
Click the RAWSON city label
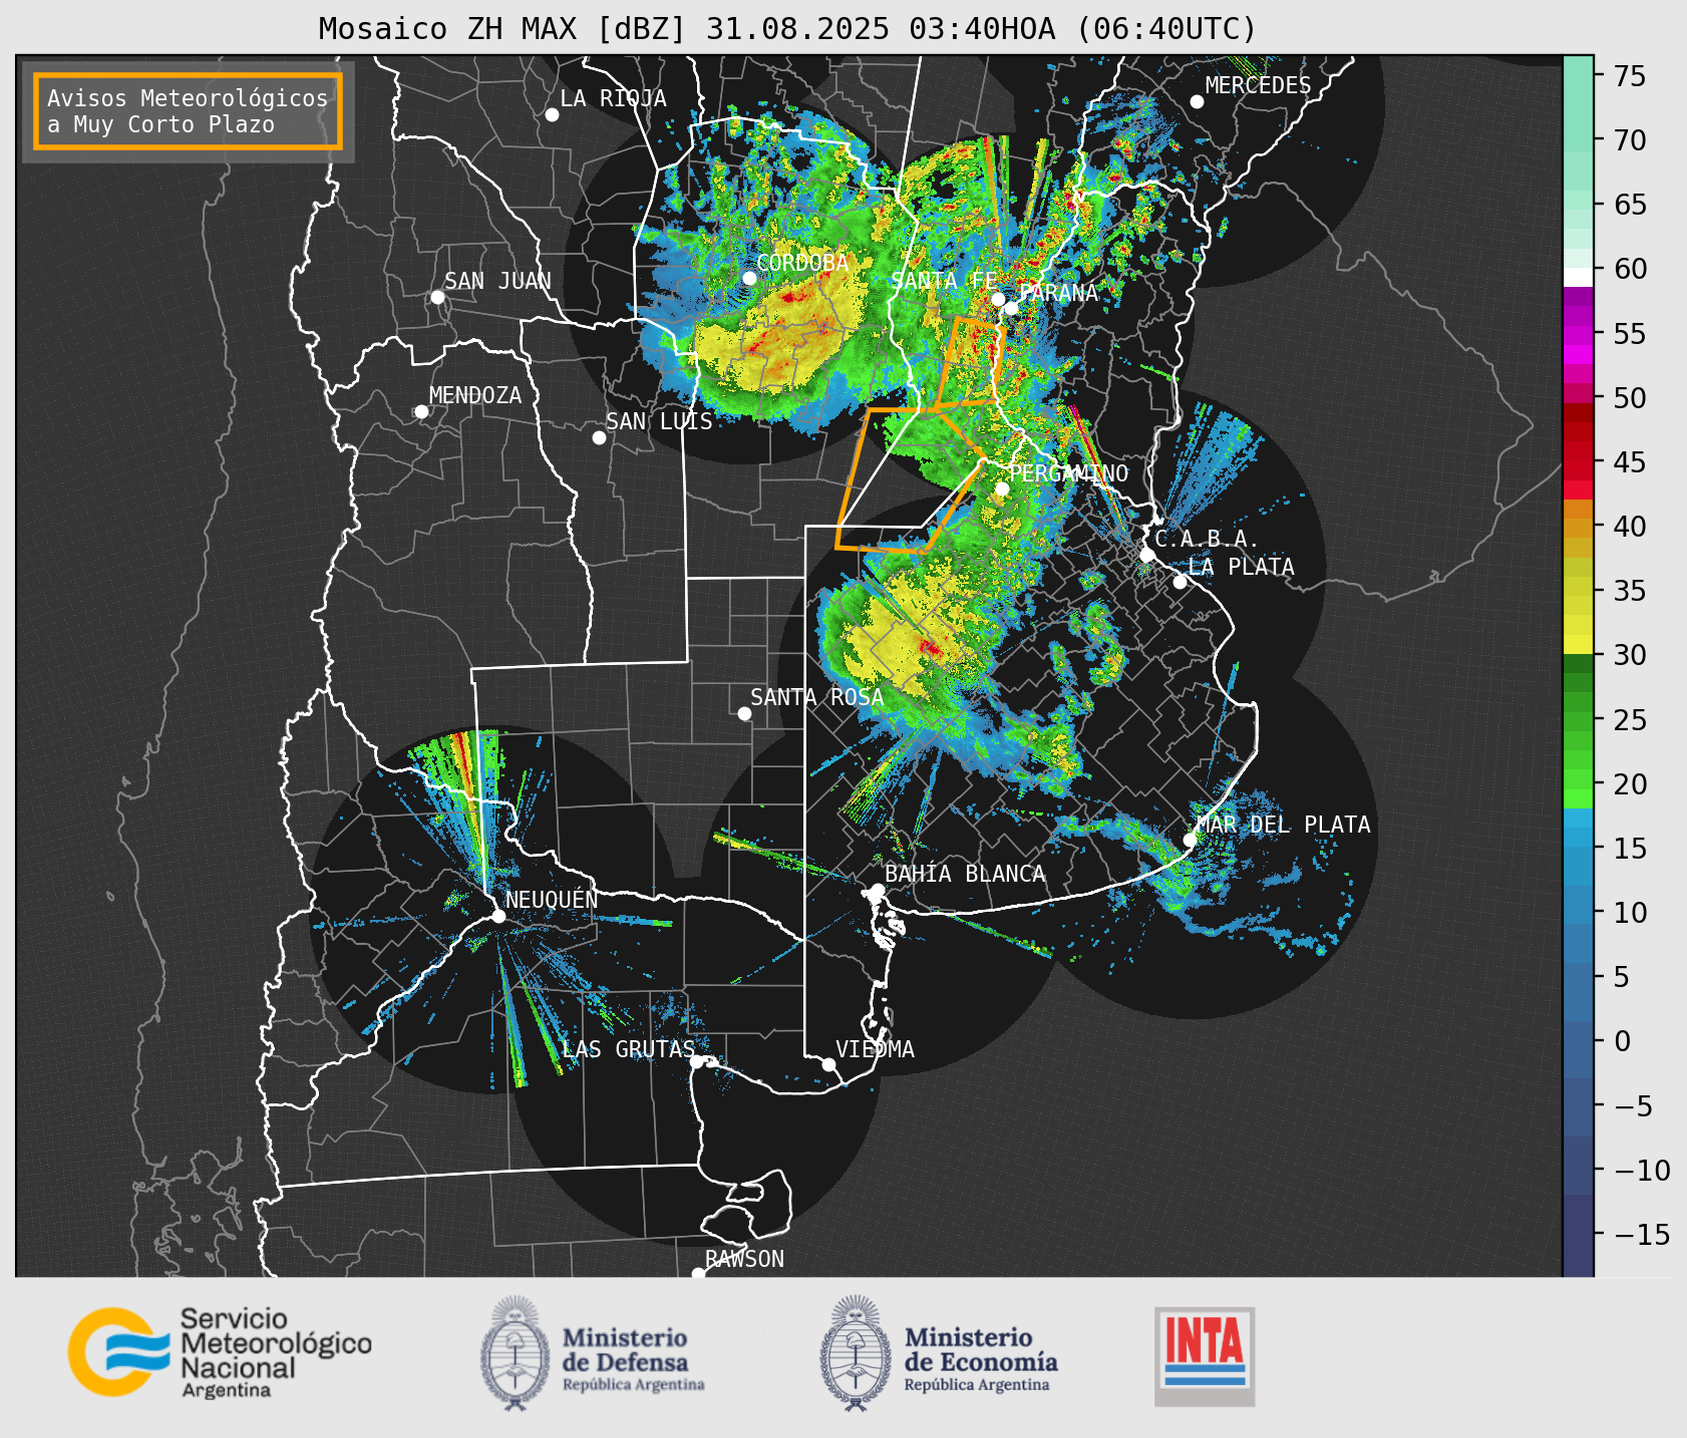(x=744, y=1259)
